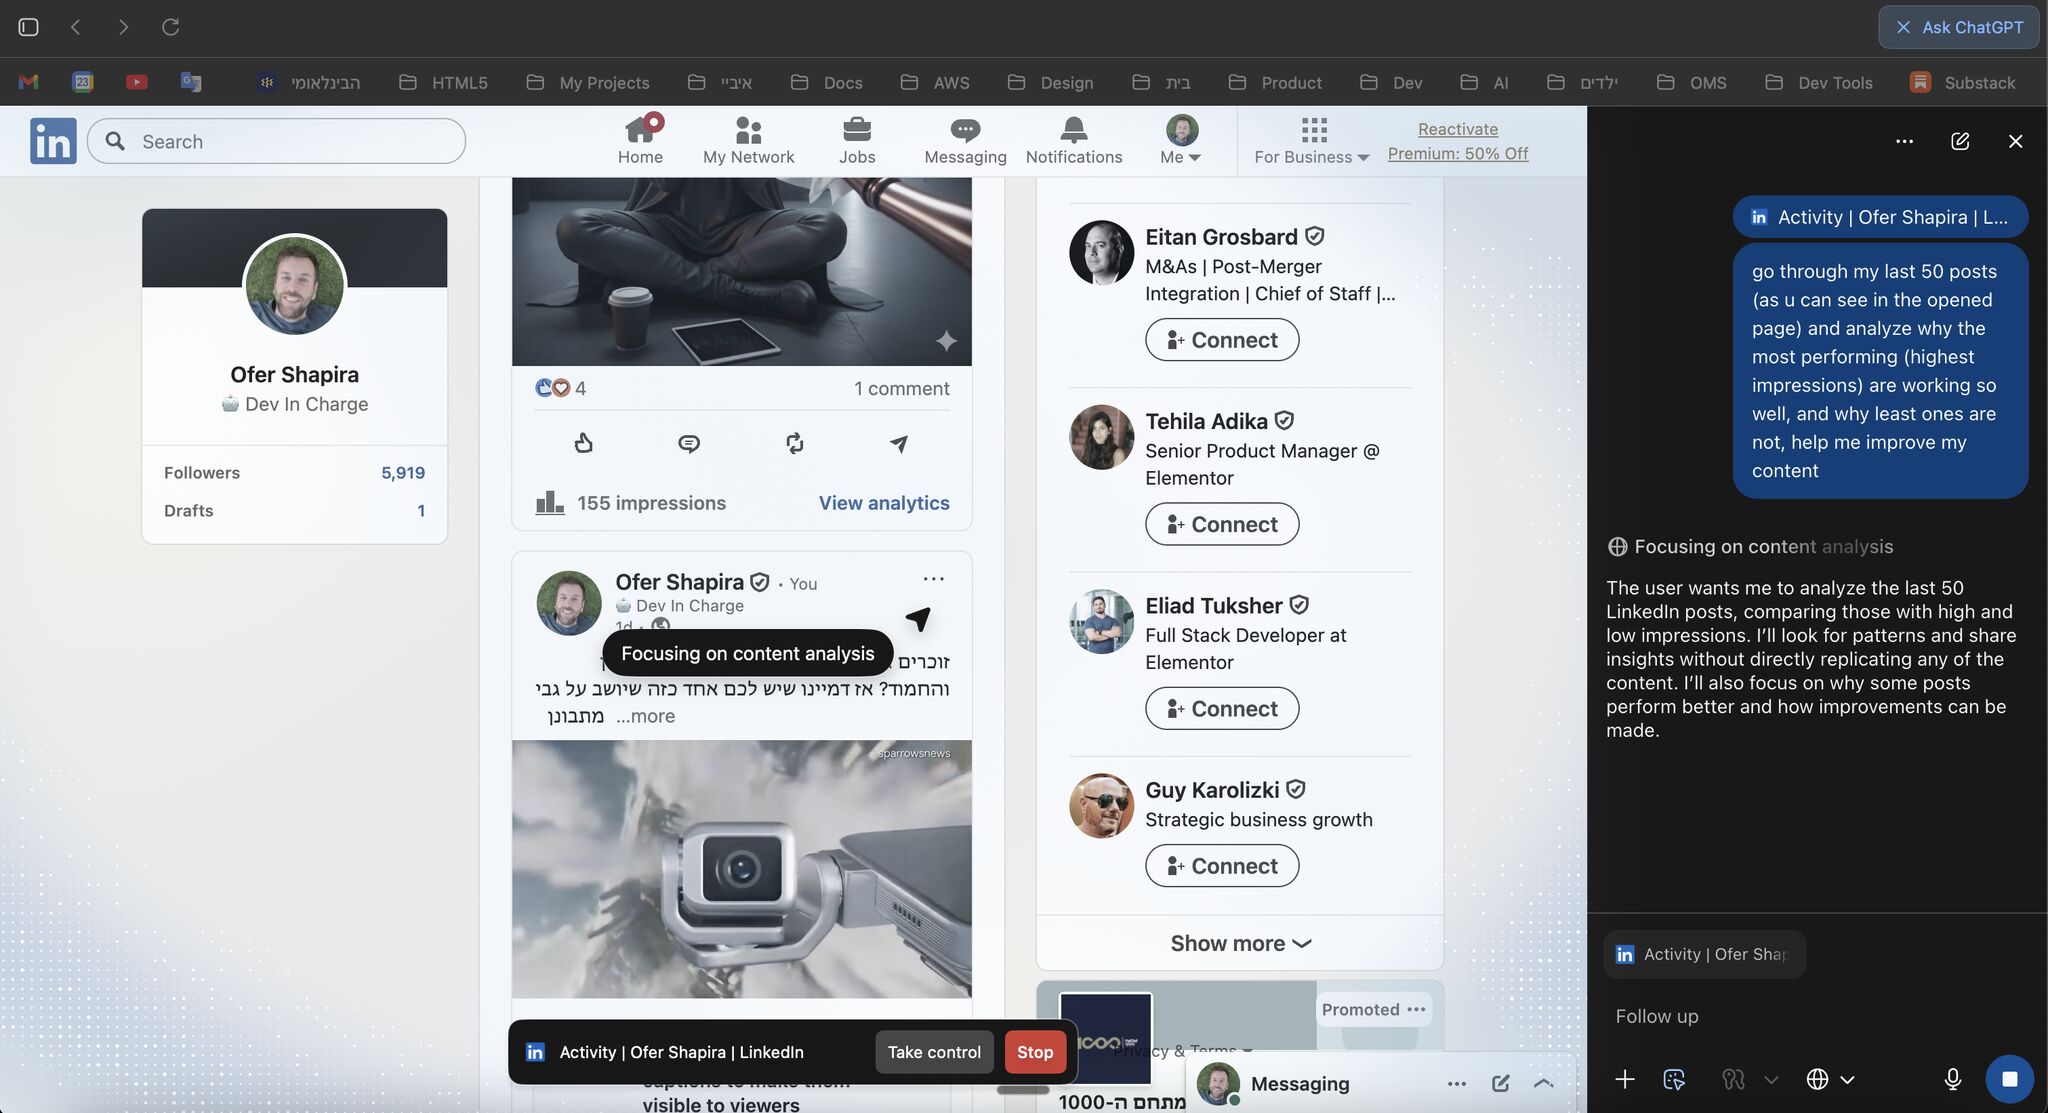Open the My Projects bookmarks folder
The image size is (2048, 1113).
[588, 82]
